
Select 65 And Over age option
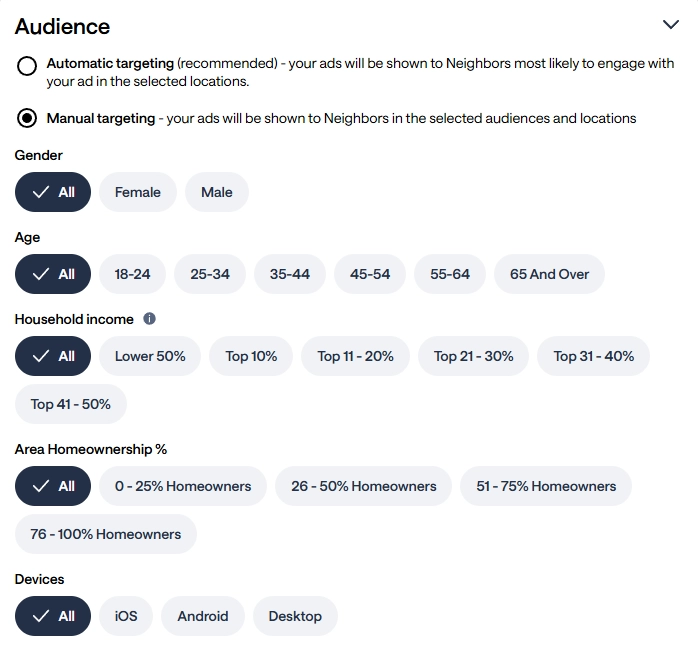549,274
